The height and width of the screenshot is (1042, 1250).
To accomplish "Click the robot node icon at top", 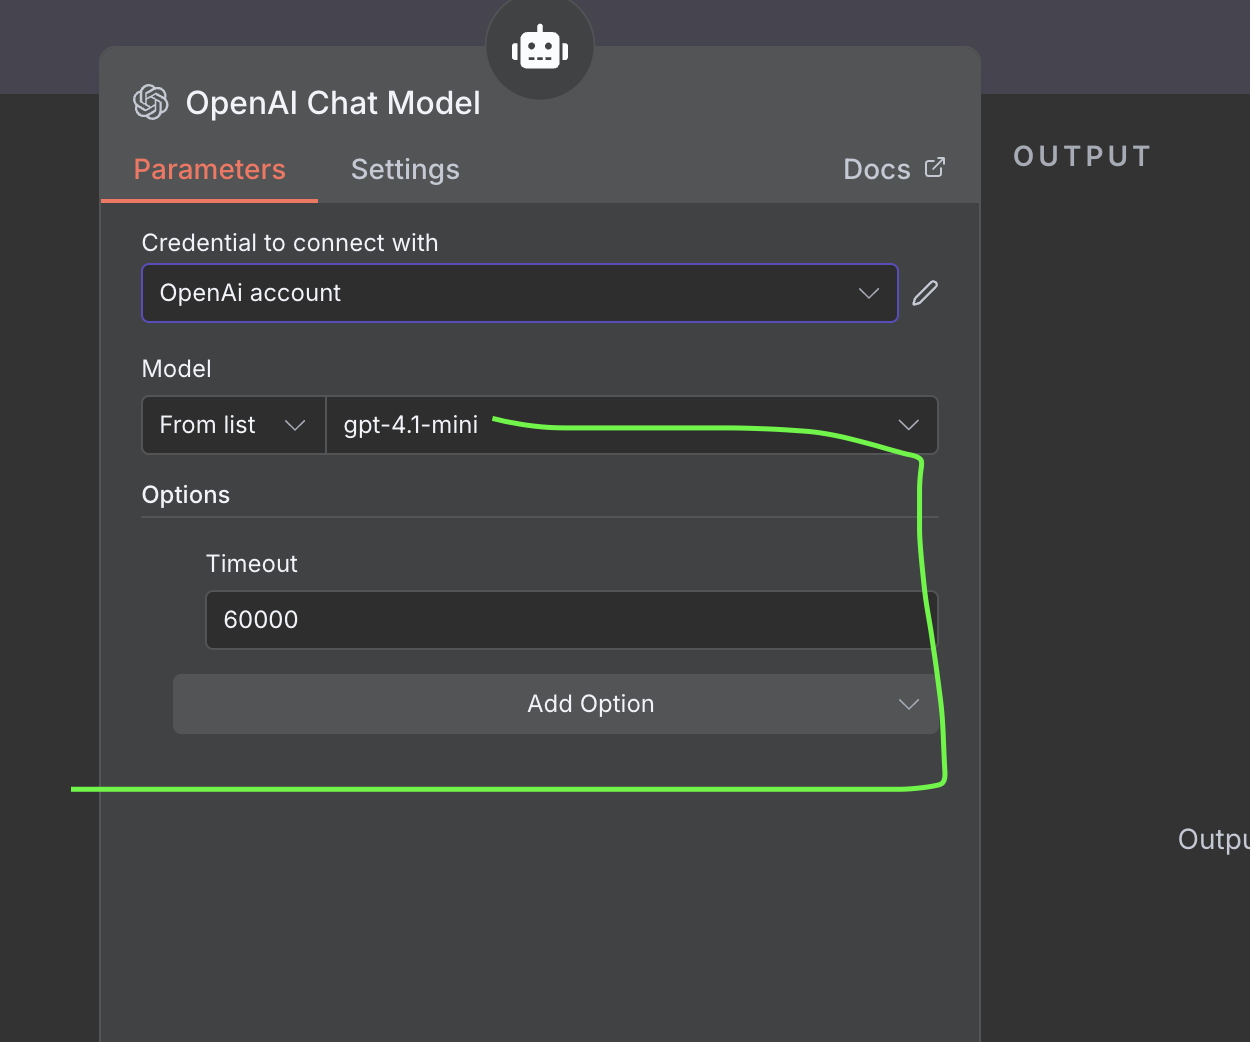I will [x=540, y=48].
